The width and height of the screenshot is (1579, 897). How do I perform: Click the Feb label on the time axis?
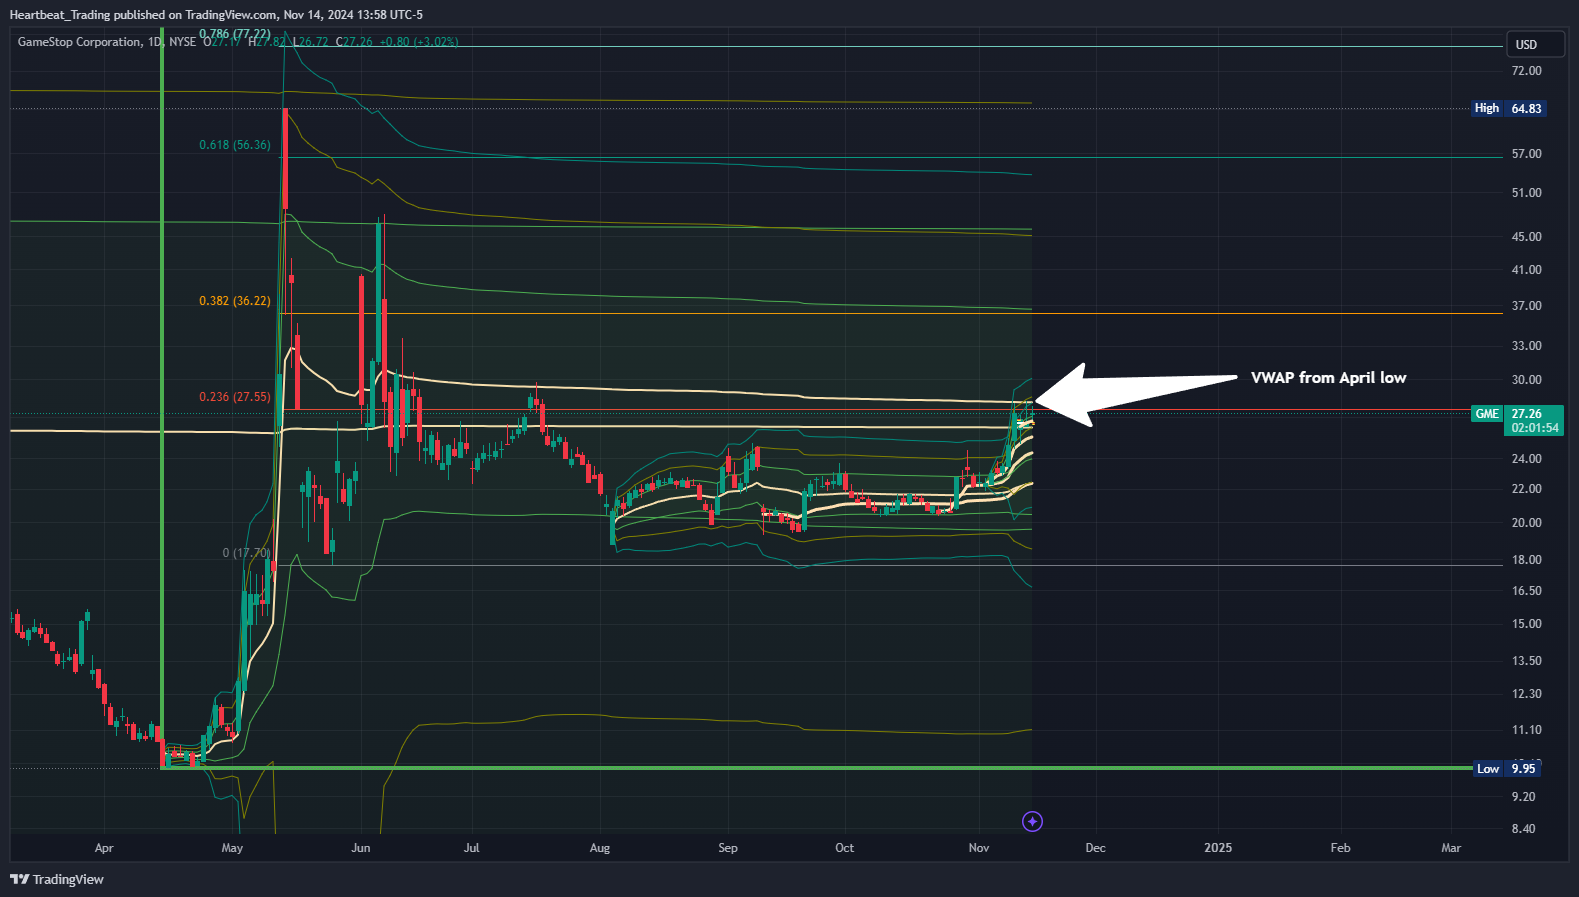pyautogui.click(x=1340, y=848)
